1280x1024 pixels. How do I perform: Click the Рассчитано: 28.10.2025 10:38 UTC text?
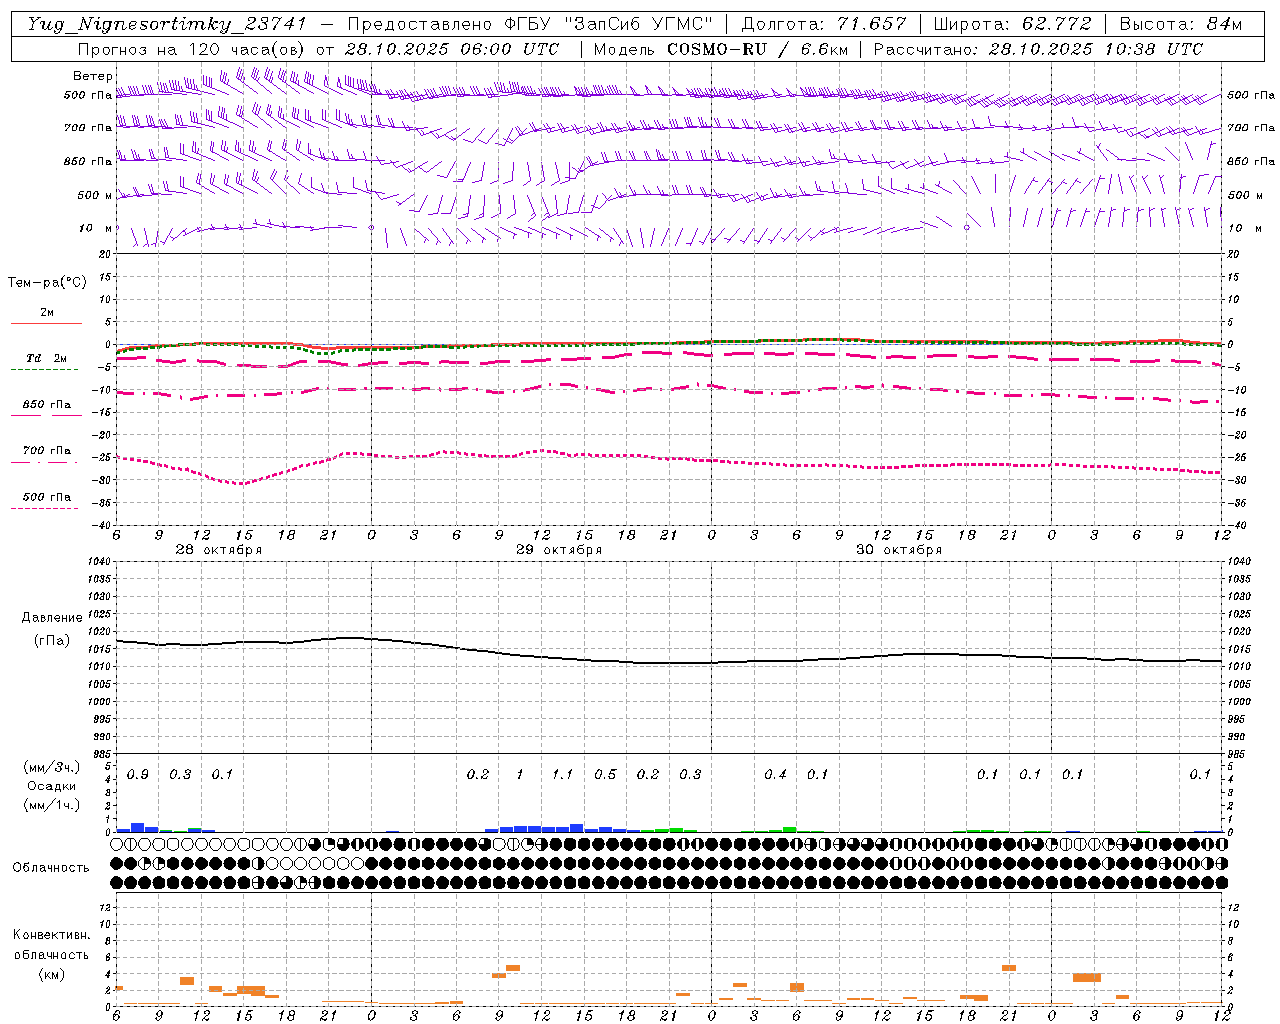tap(1038, 49)
